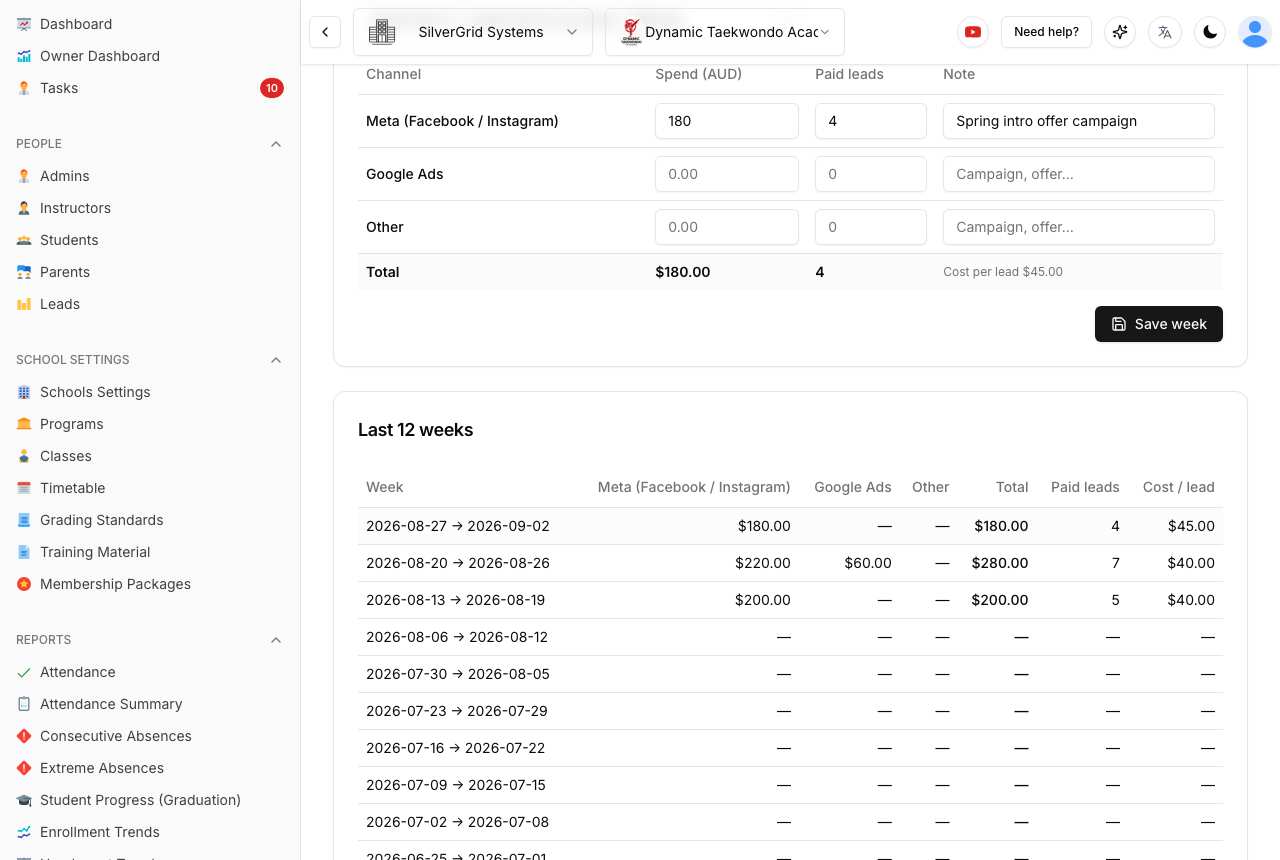Image resolution: width=1280 pixels, height=860 pixels.
Task: Click the Meta note input field
Action: pyautogui.click(x=1079, y=121)
